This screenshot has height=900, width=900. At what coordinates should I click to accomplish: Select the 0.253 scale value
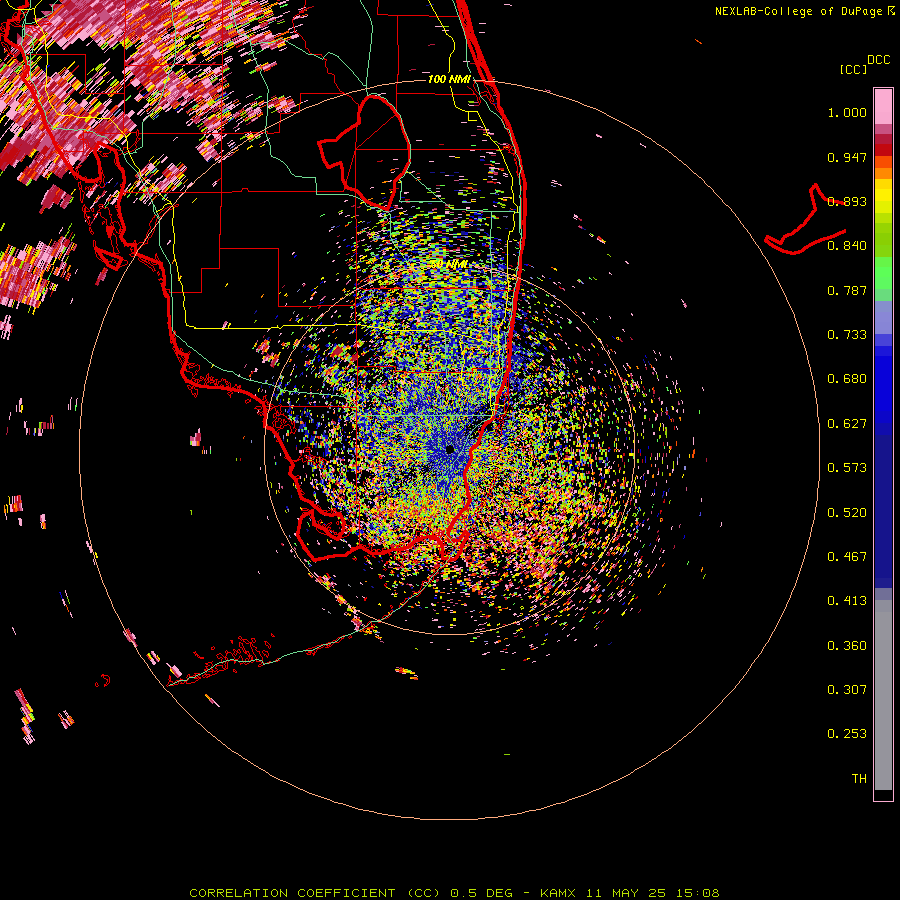tap(847, 734)
